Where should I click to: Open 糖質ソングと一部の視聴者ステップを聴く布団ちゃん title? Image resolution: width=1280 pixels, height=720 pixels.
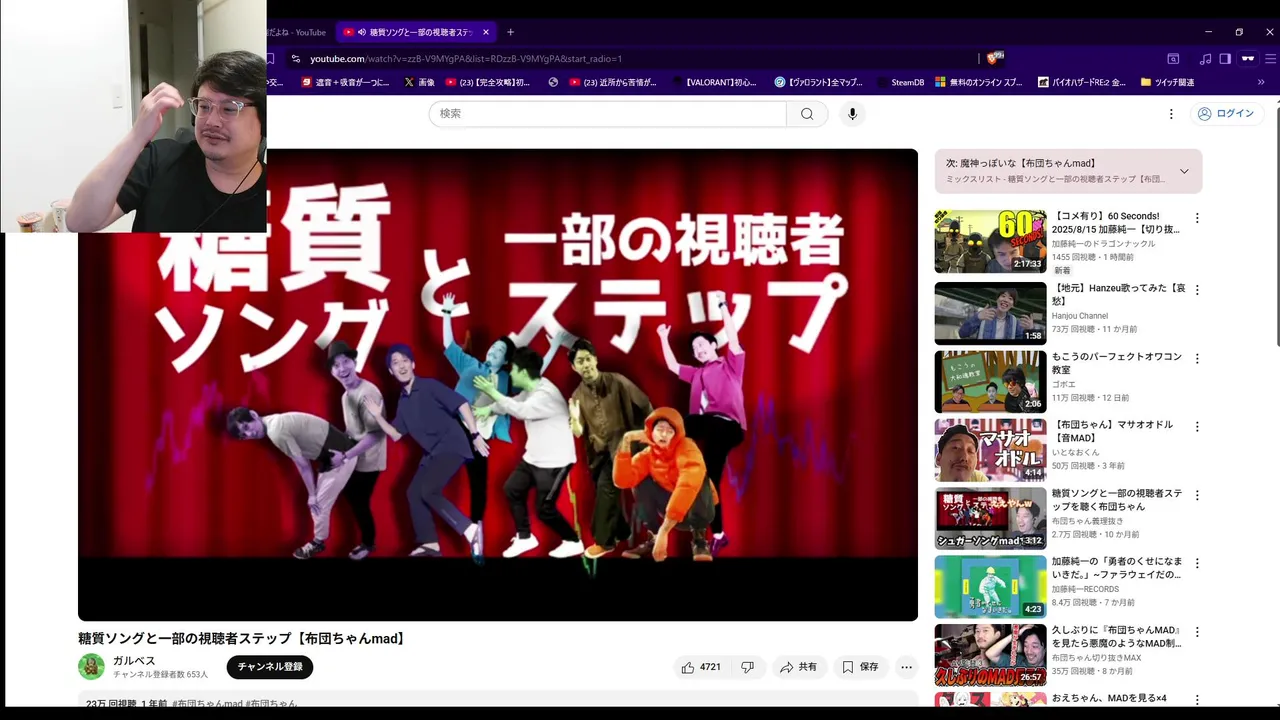click(1117, 500)
